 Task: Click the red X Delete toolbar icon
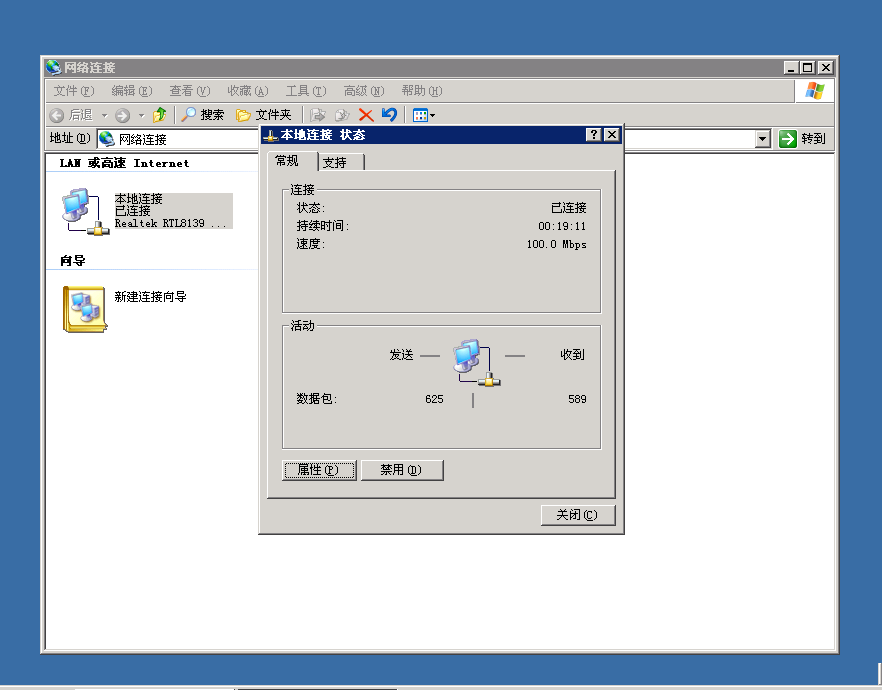[366, 115]
